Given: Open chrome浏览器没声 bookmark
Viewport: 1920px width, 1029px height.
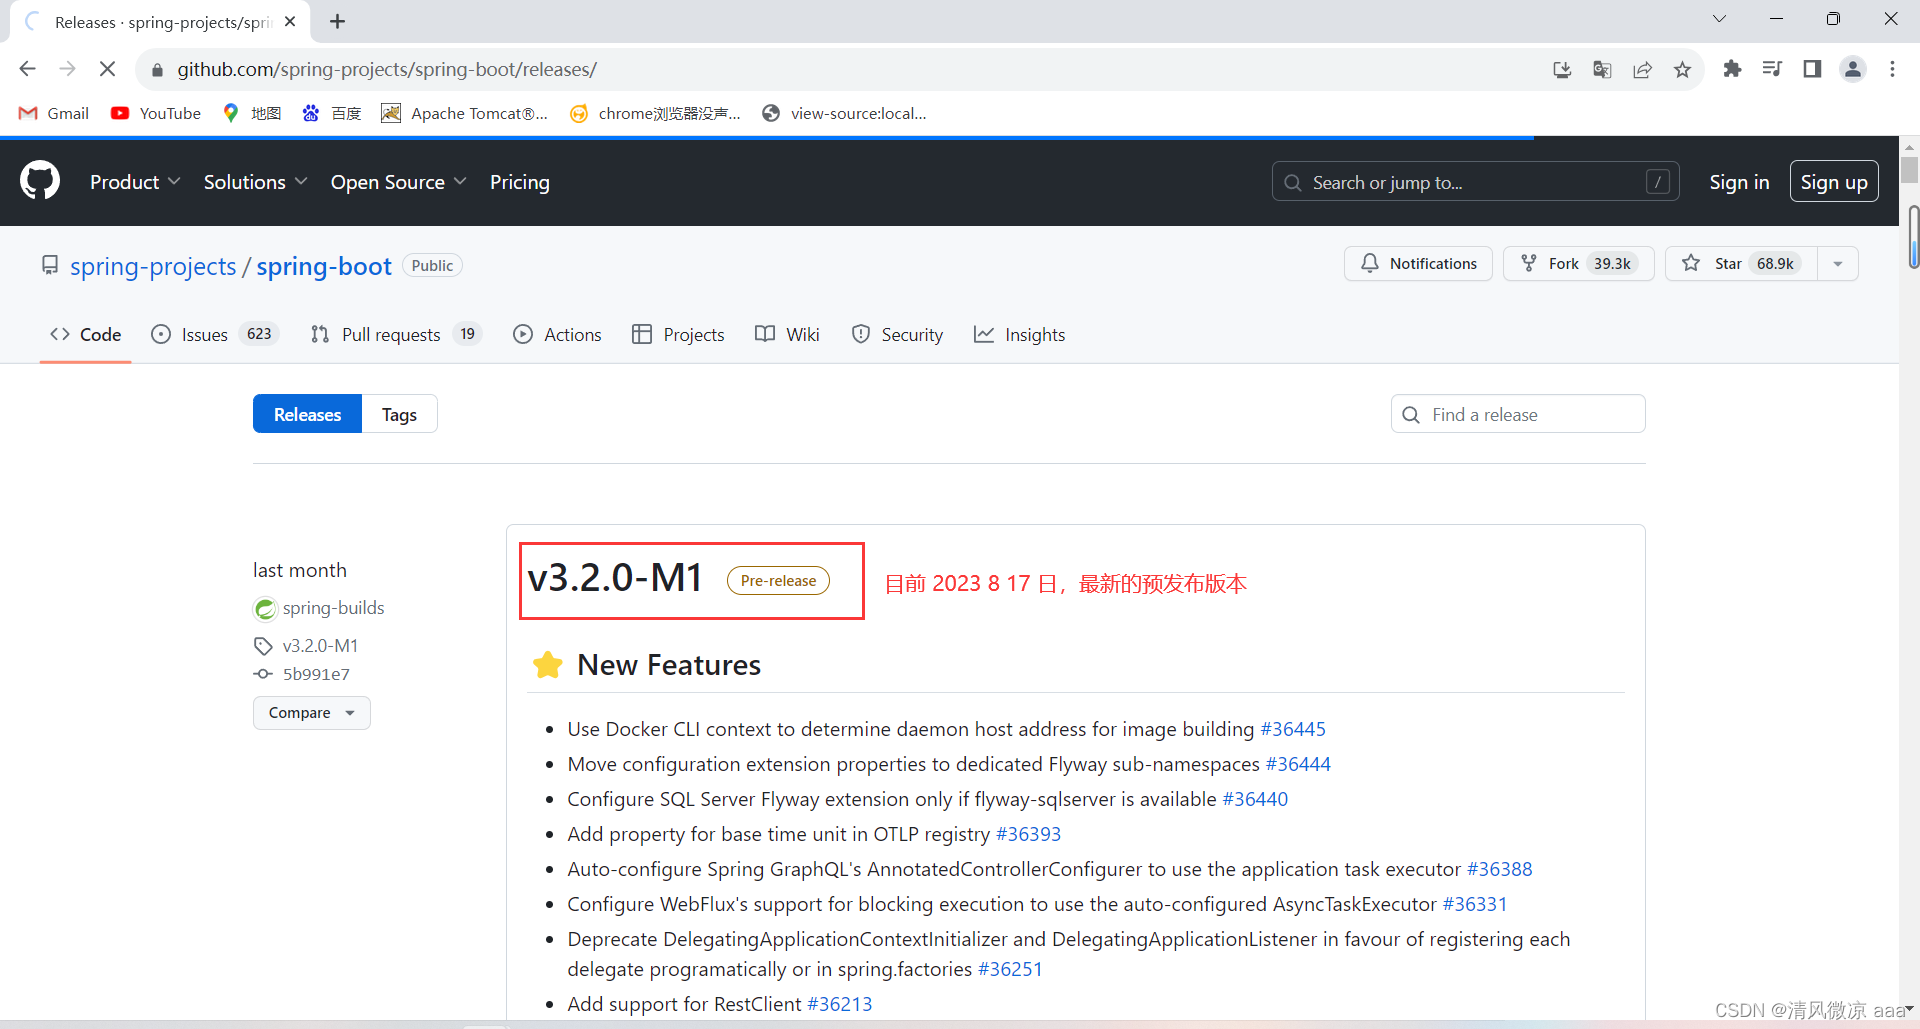Looking at the screenshot, I should (x=655, y=113).
